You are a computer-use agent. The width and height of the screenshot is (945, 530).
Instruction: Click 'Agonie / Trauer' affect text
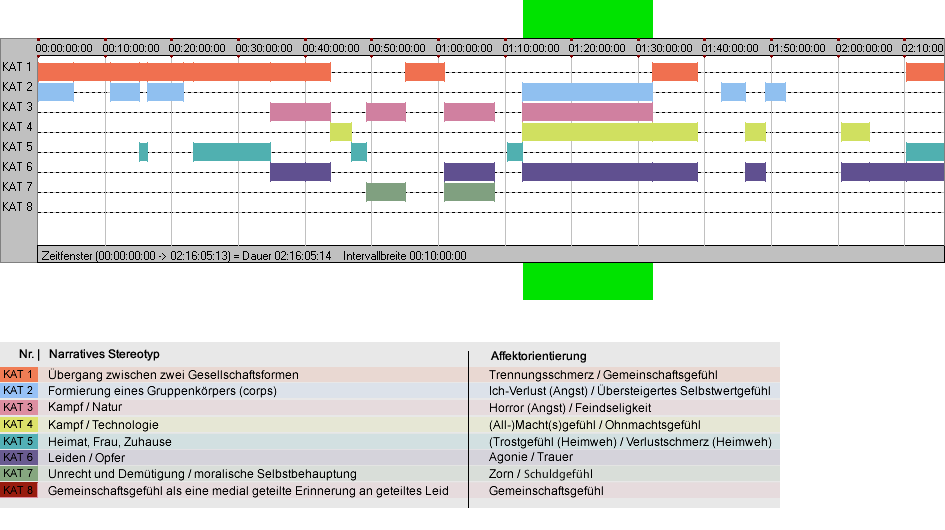click(531, 457)
